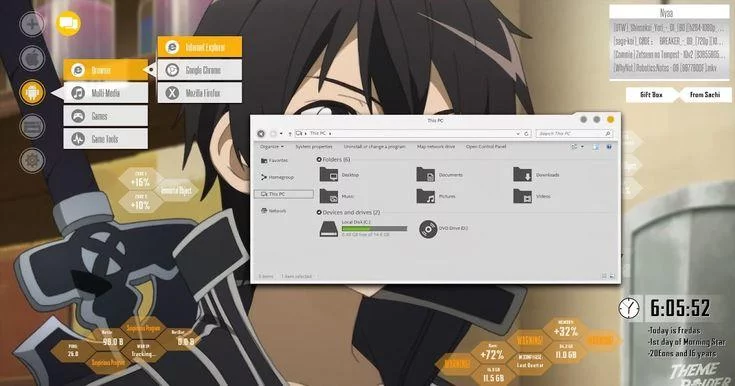Click the Local Disk usage bar

(374, 229)
